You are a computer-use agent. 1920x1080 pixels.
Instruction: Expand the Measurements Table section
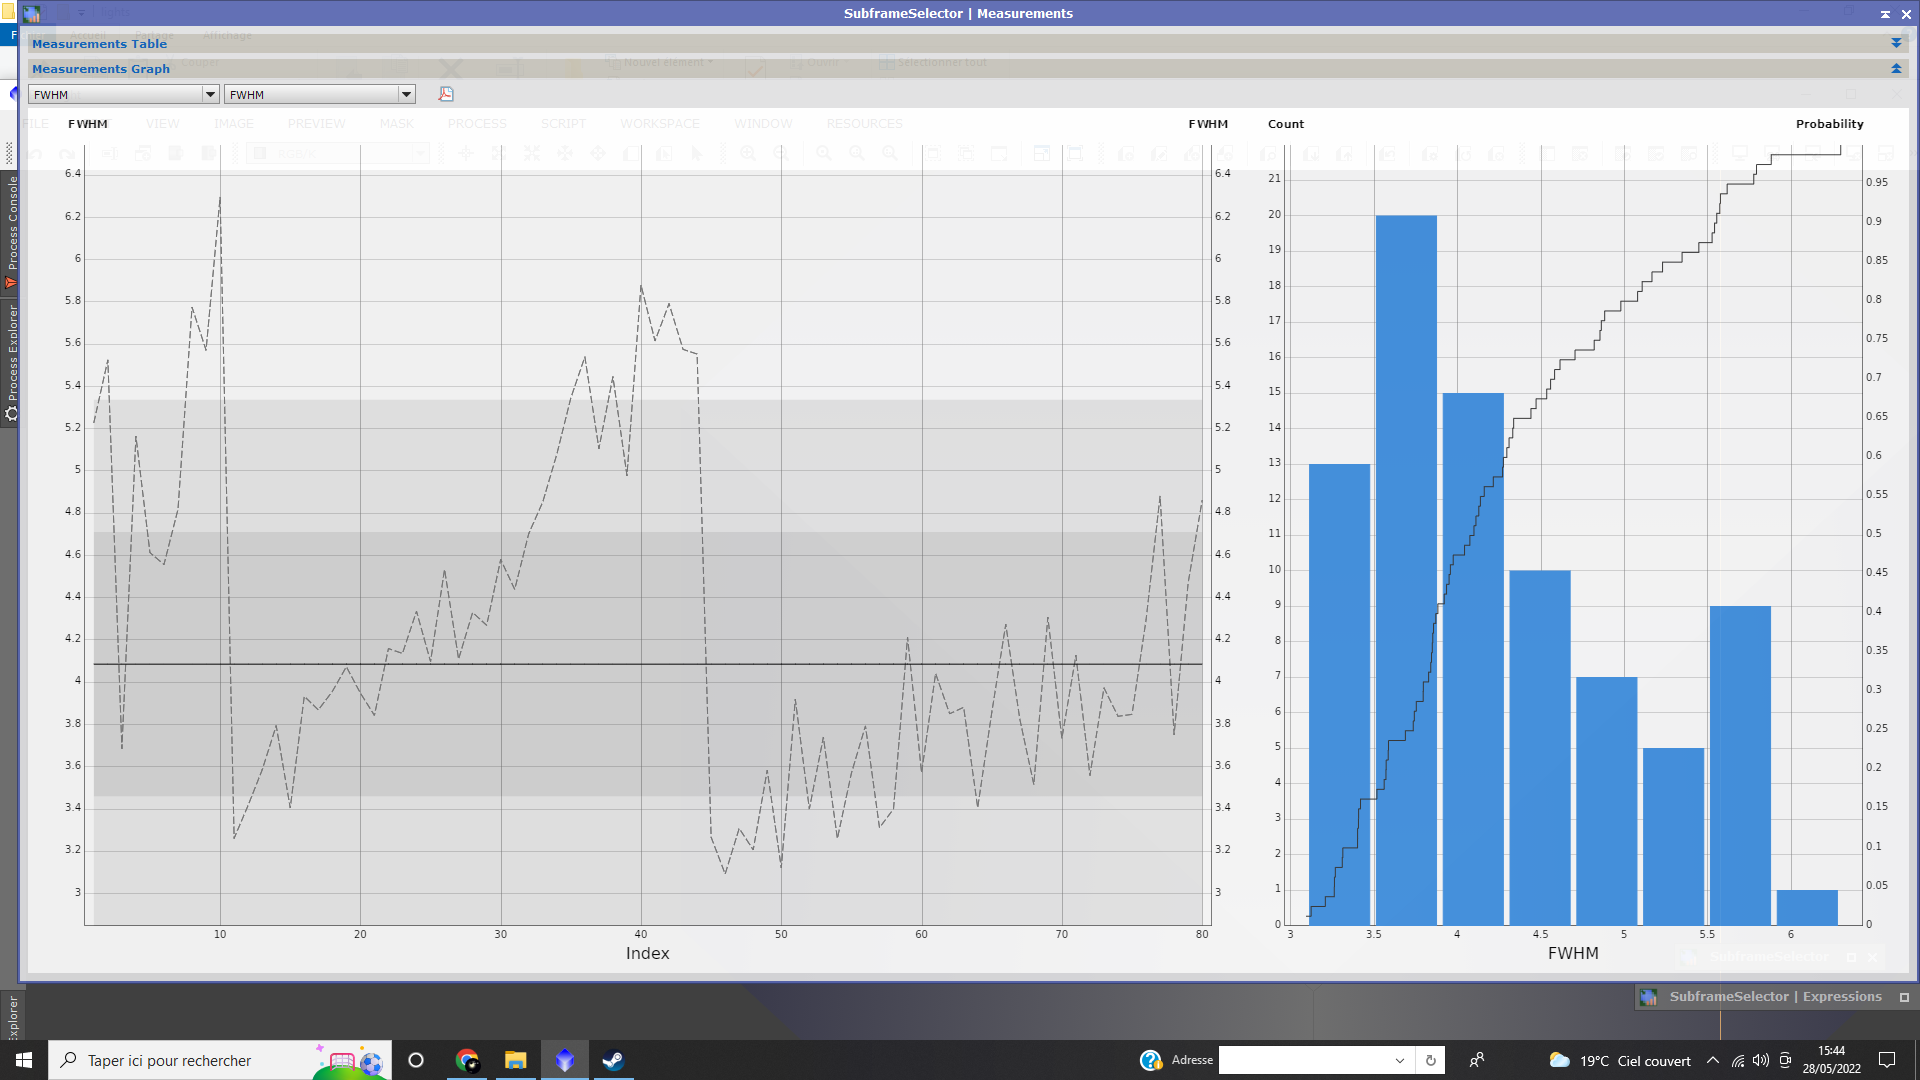click(1896, 43)
